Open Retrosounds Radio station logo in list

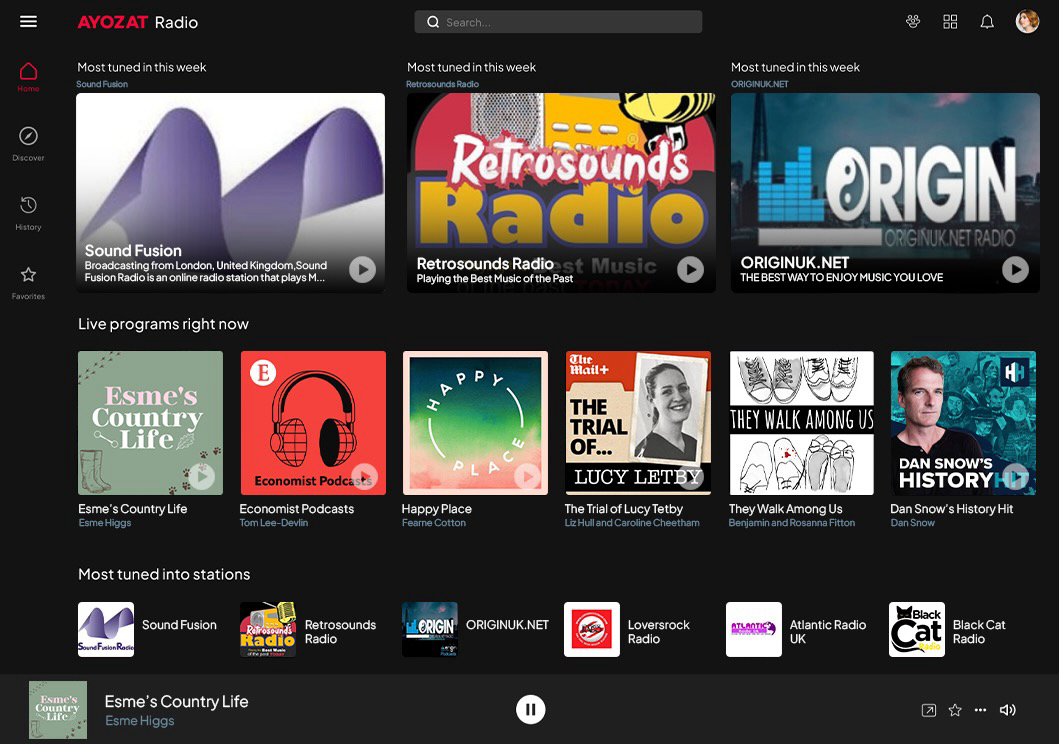click(x=268, y=629)
